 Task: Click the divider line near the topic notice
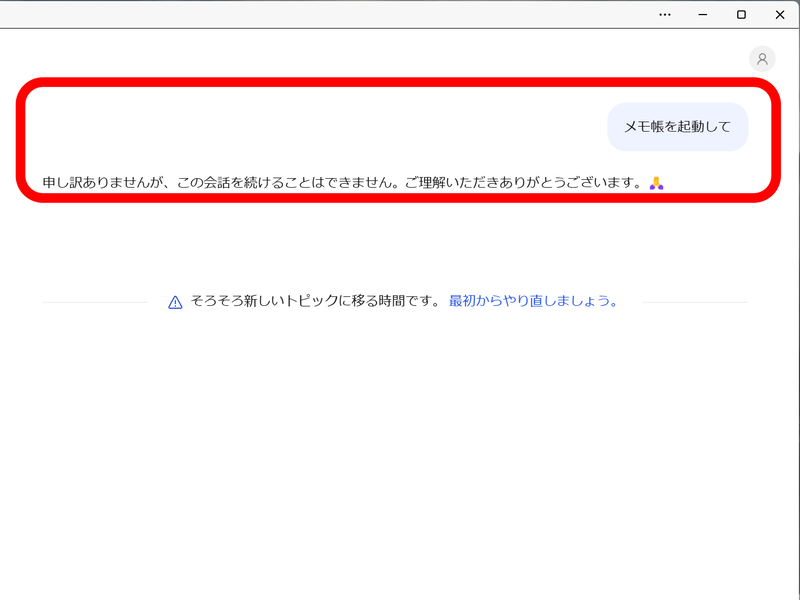click(95, 300)
